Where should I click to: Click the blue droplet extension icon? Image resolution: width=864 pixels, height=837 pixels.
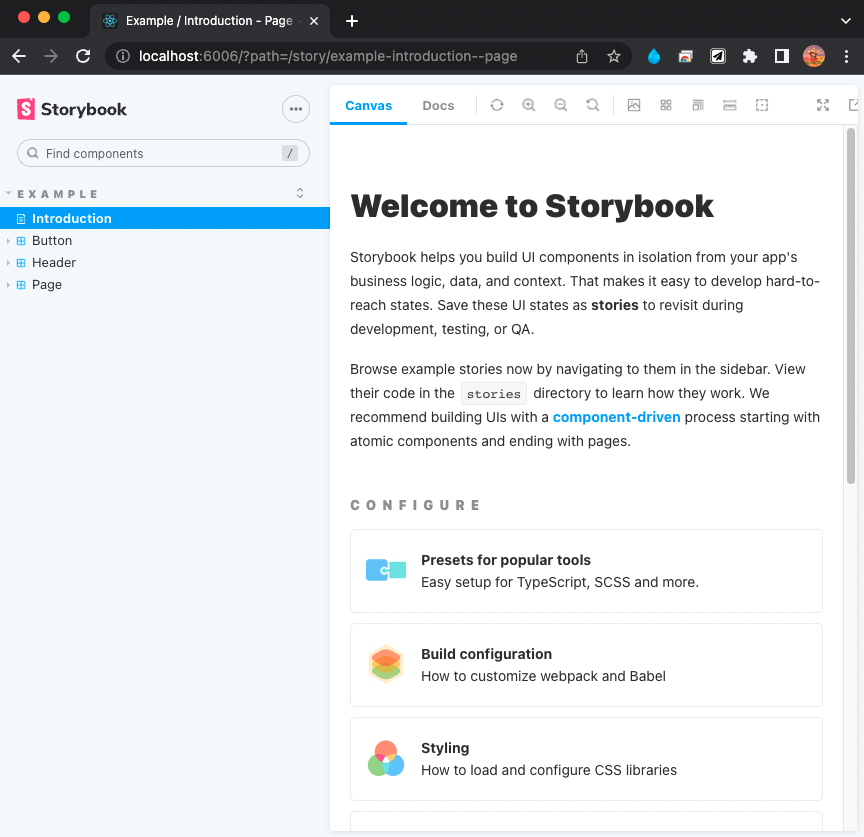[654, 56]
